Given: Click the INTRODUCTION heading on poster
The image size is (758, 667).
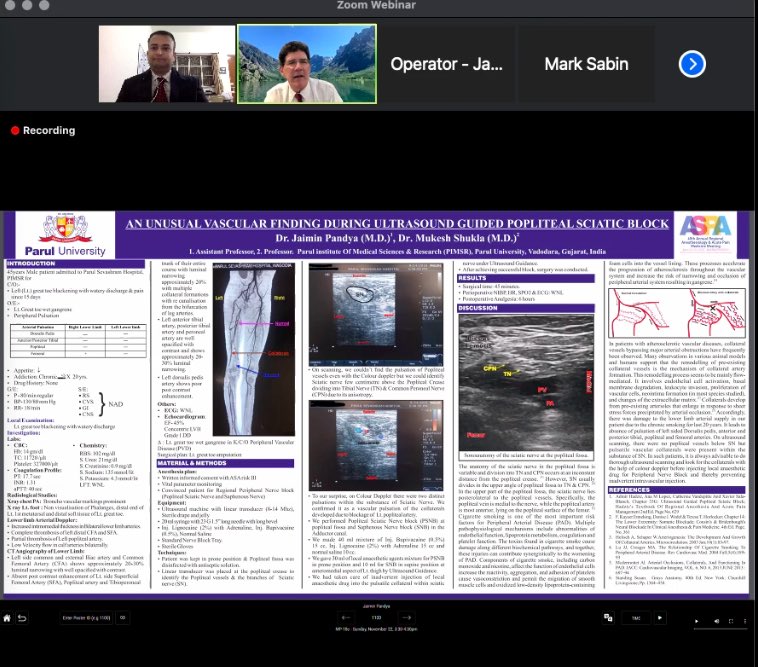Looking at the screenshot, I should 75,263.
